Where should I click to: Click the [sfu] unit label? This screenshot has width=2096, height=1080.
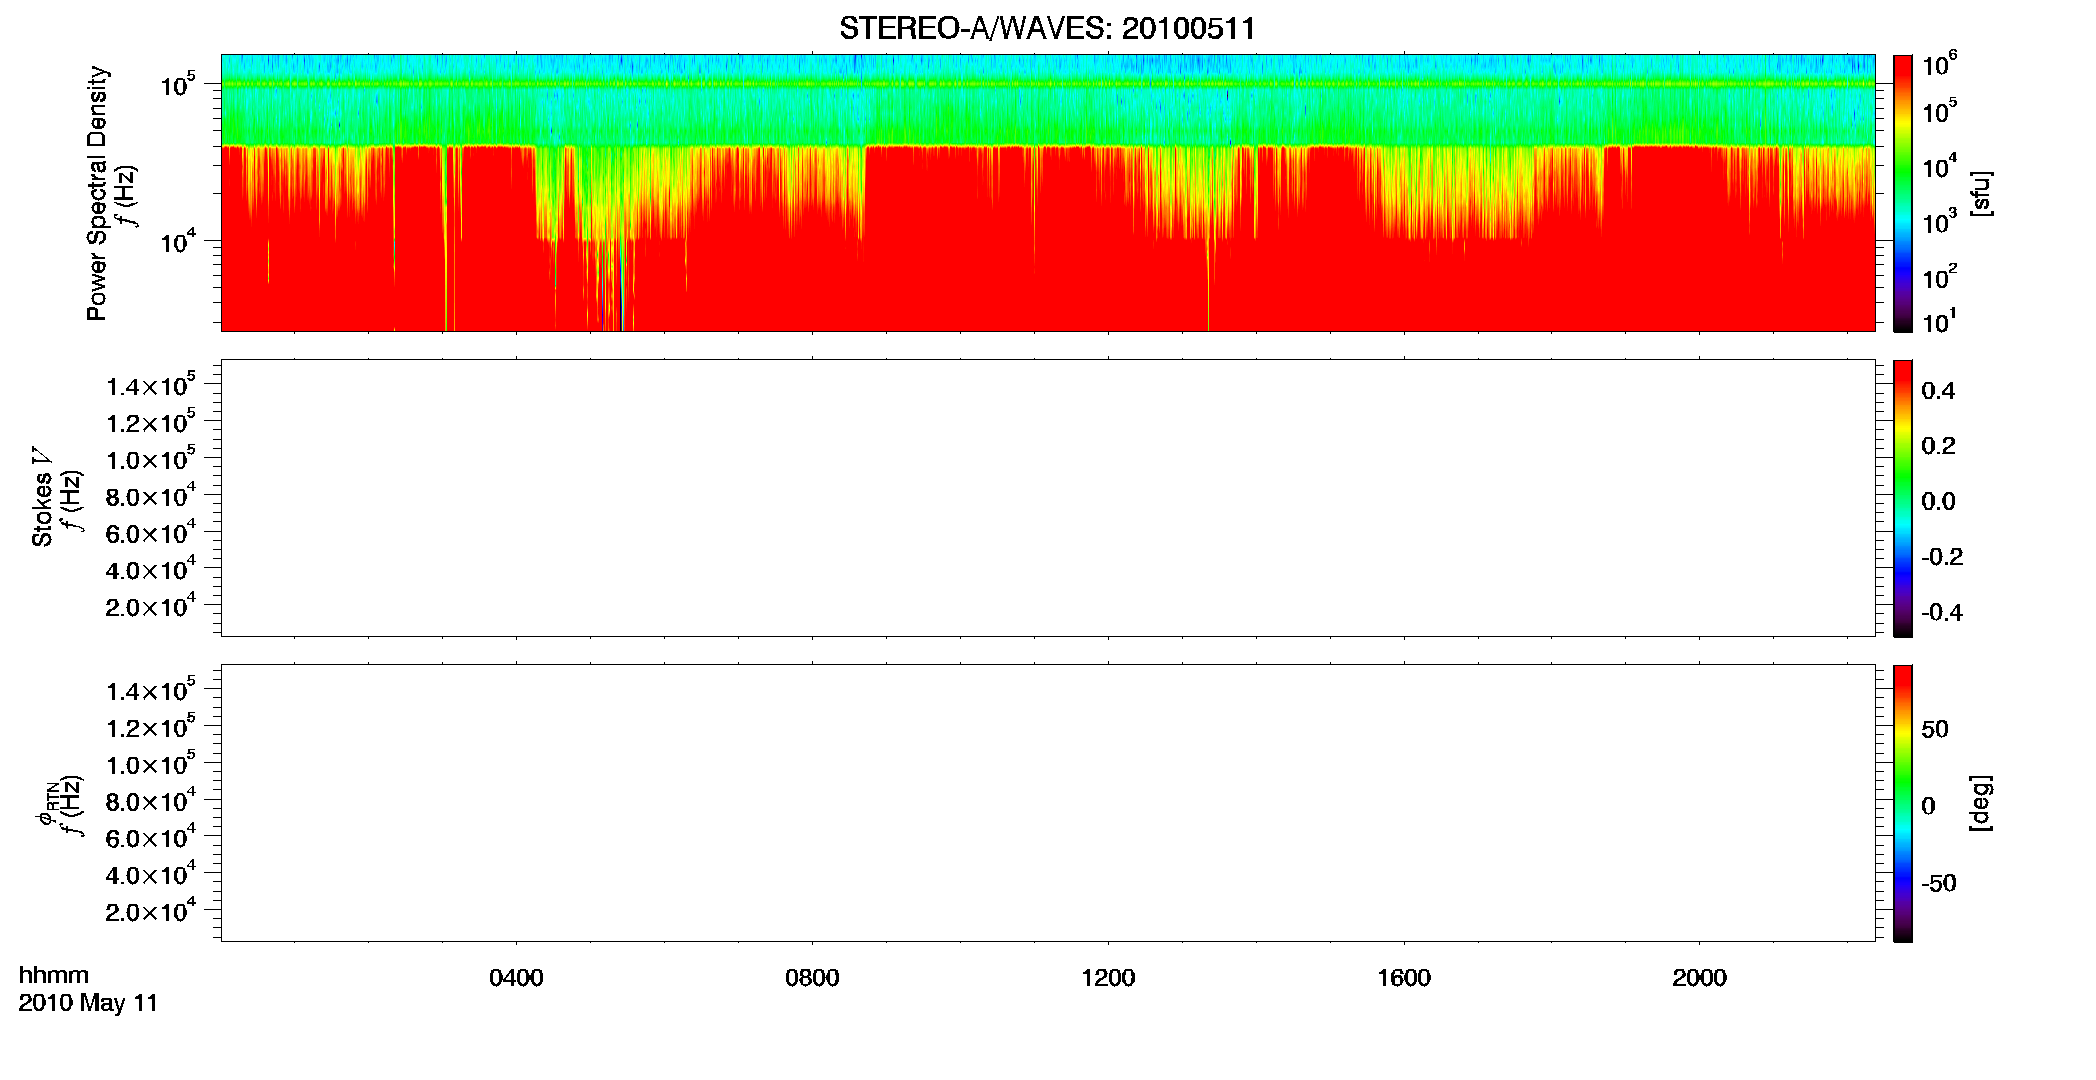(x=1980, y=193)
